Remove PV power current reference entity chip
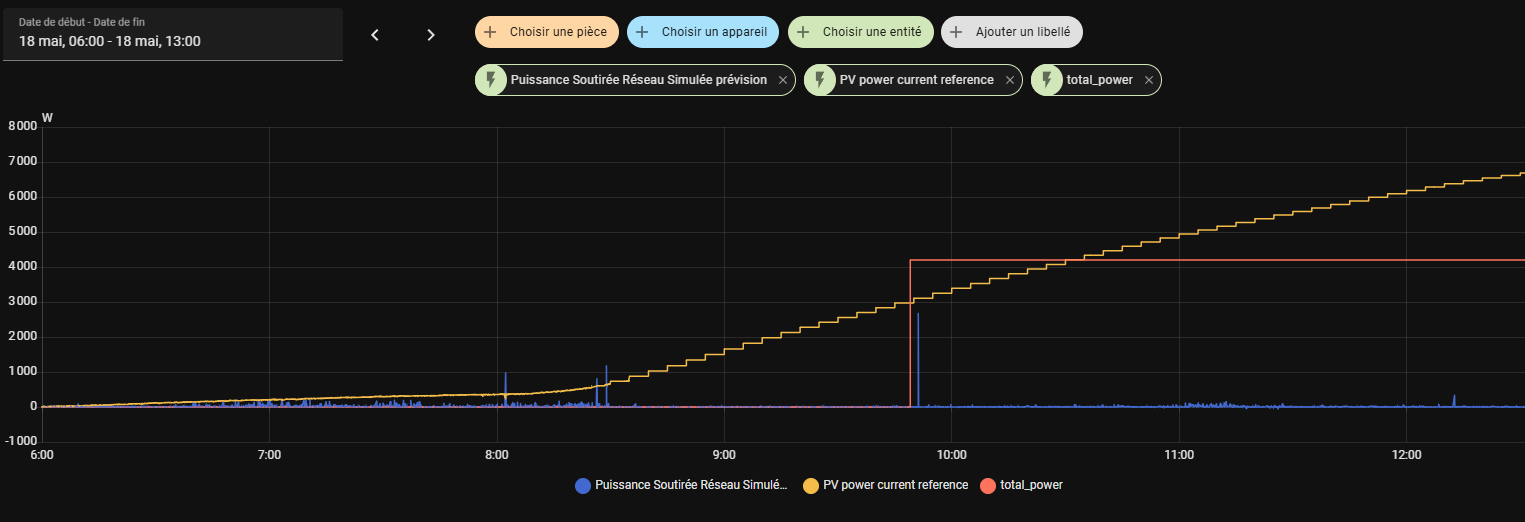This screenshot has width=1525, height=522. click(1010, 80)
